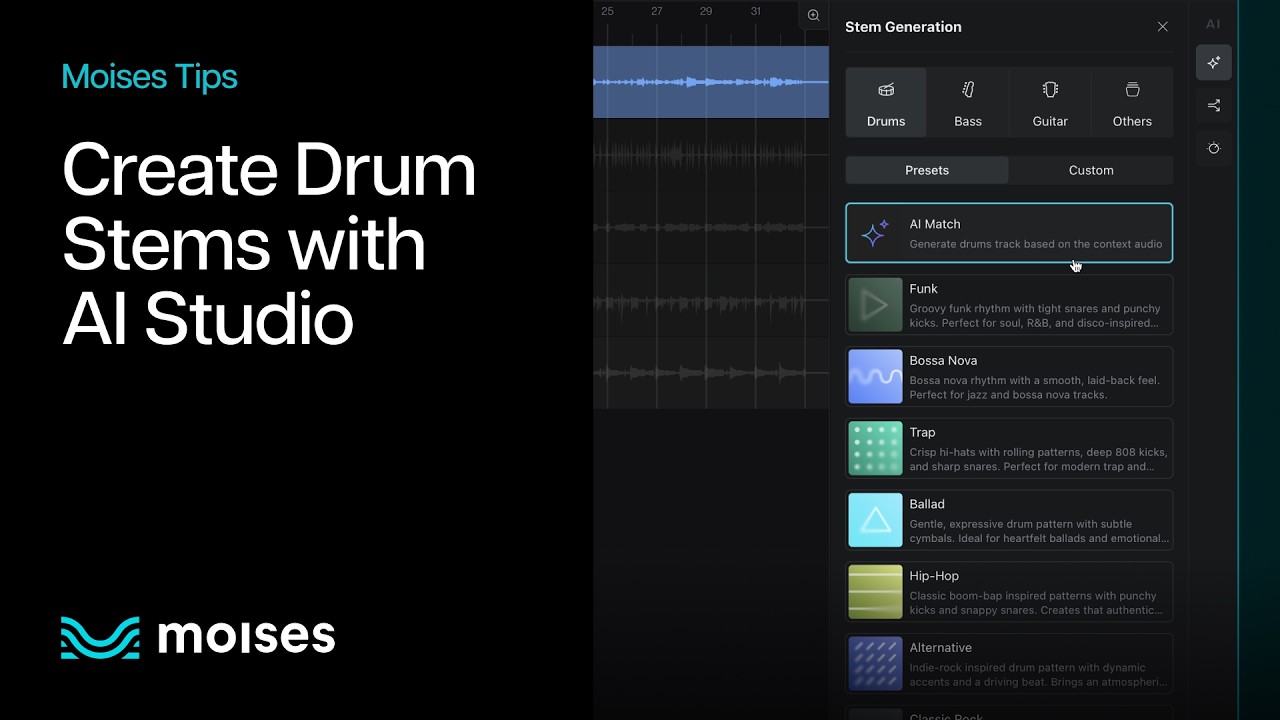Open the Others stem tab

pyautogui.click(x=1132, y=102)
